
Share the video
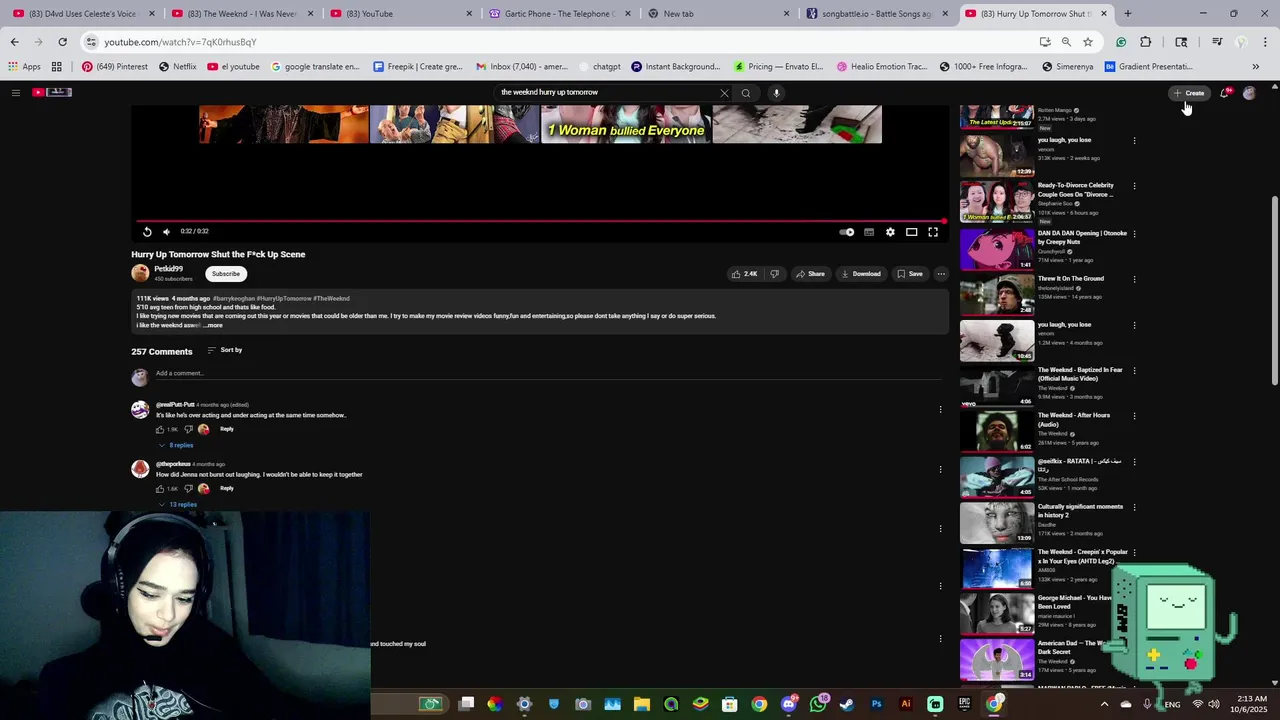pyautogui.click(x=810, y=274)
